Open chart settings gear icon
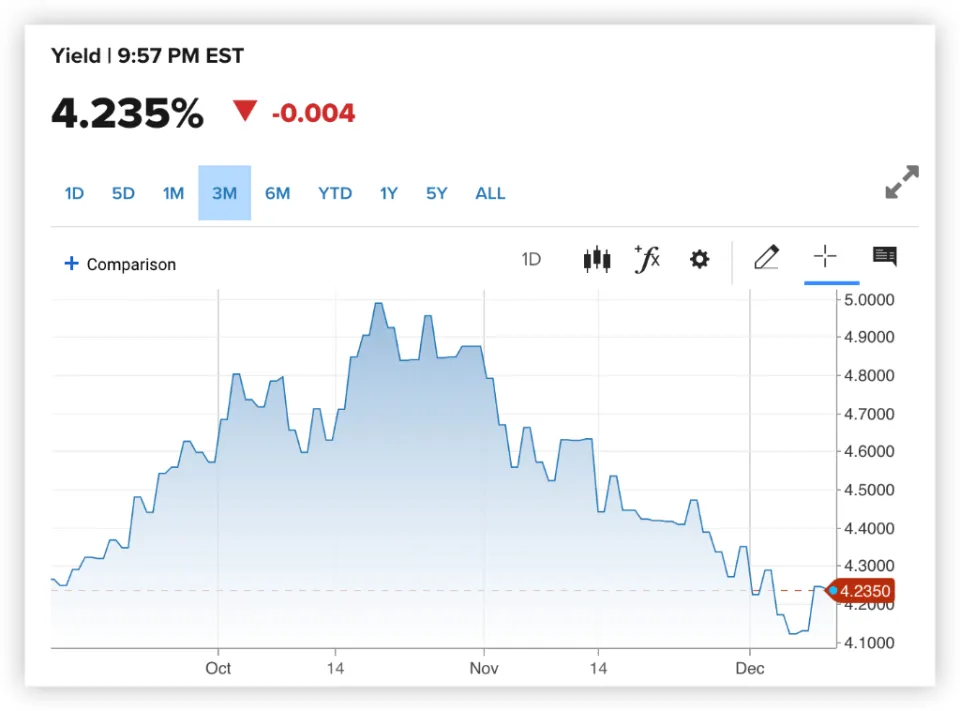This screenshot has width=960, height=711. tap(699, 260)
